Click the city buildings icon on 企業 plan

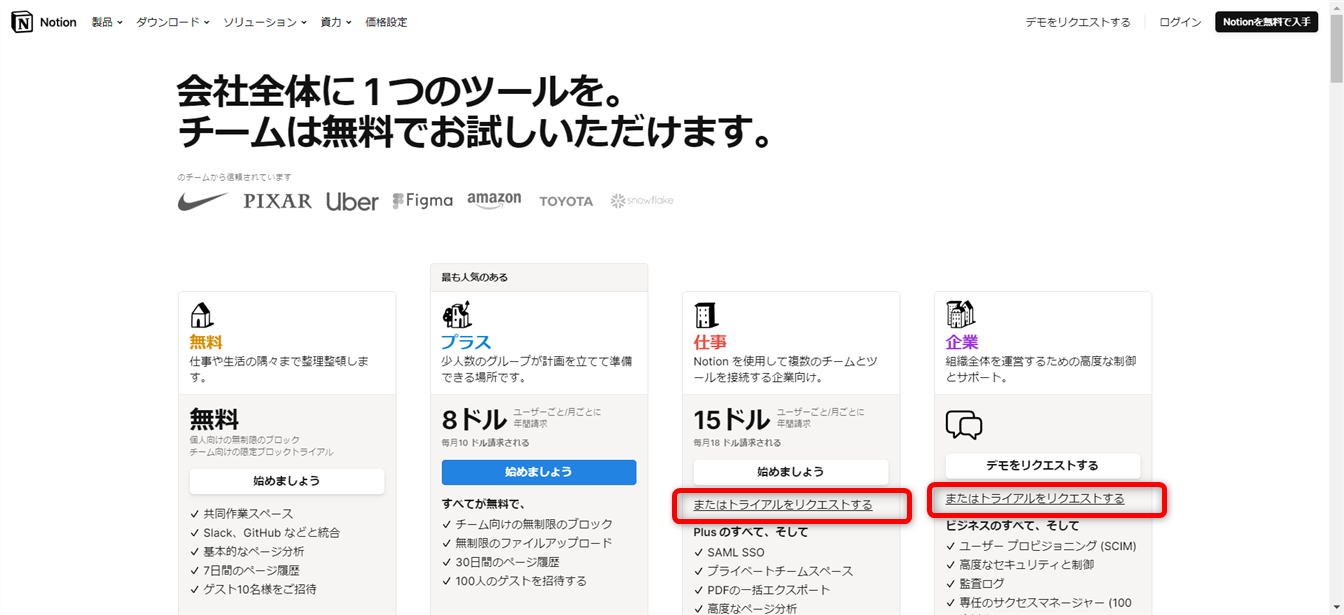point(960,315)
